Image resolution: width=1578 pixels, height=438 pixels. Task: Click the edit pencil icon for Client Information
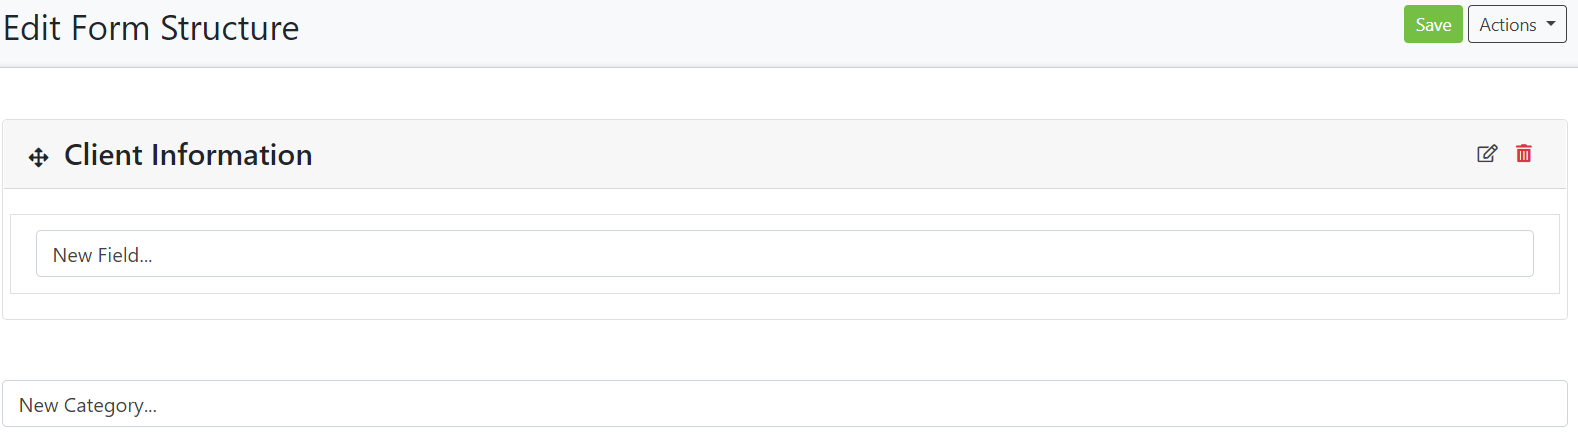point(1487,153)
